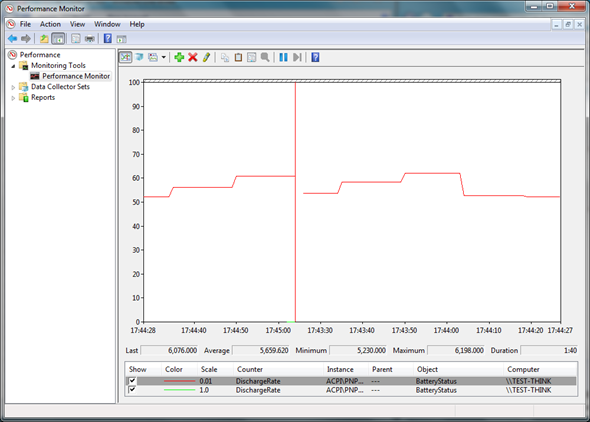Open the View menu
590x422 pixels.
(77, 24)
